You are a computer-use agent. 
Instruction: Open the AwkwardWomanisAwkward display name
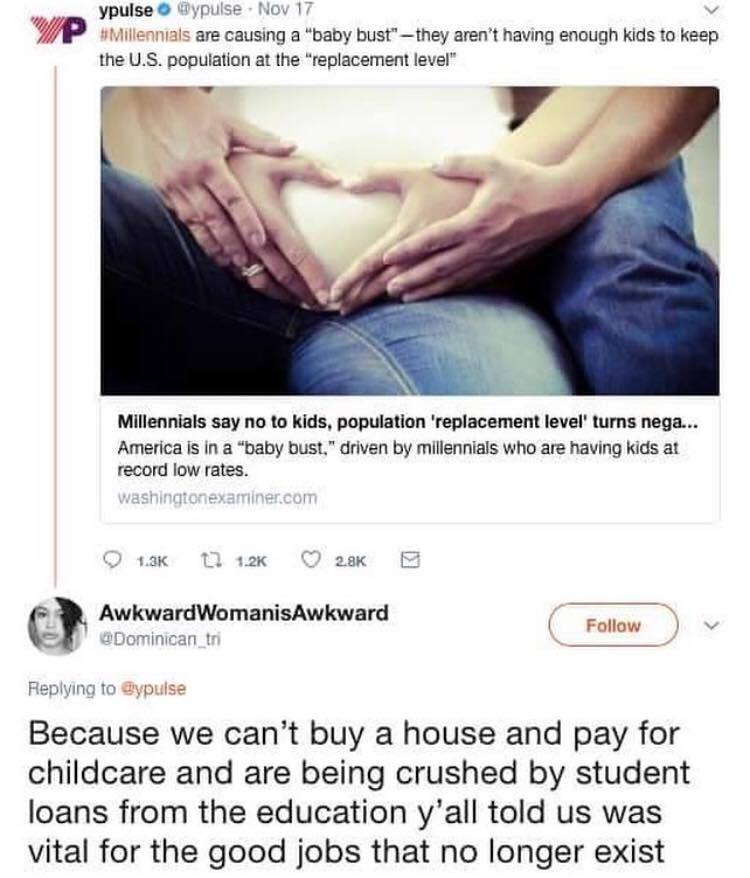pos(244,613)
